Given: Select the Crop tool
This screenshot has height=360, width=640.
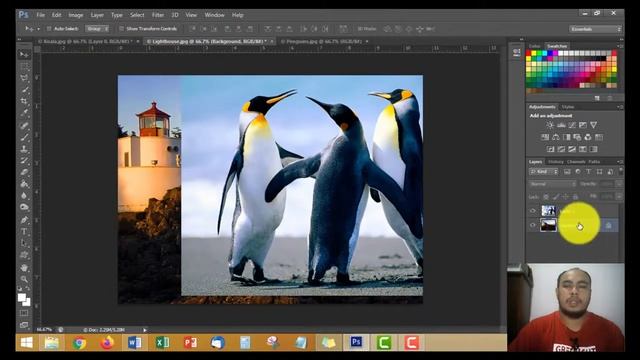Looking at the screenshot, I should (24, 102).
